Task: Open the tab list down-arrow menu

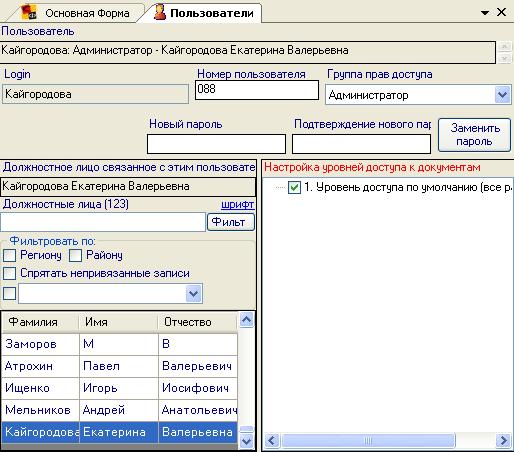Action: pyautogui.click(x=485, y=13)
